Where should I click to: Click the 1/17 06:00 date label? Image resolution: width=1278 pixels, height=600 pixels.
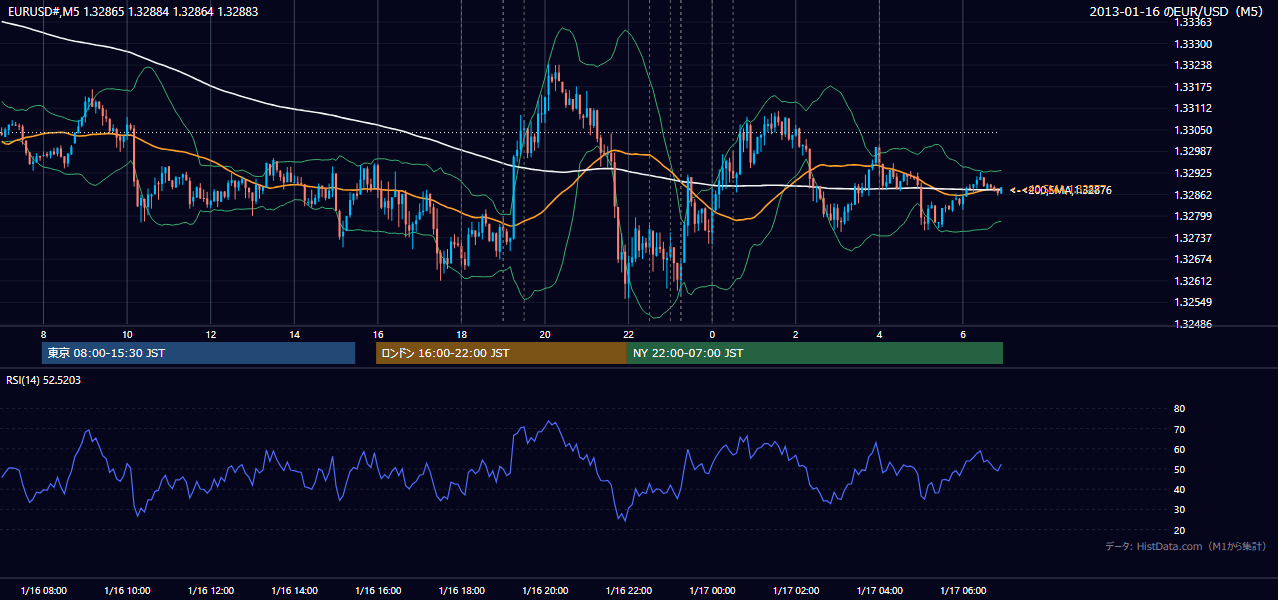pos(963,591)
